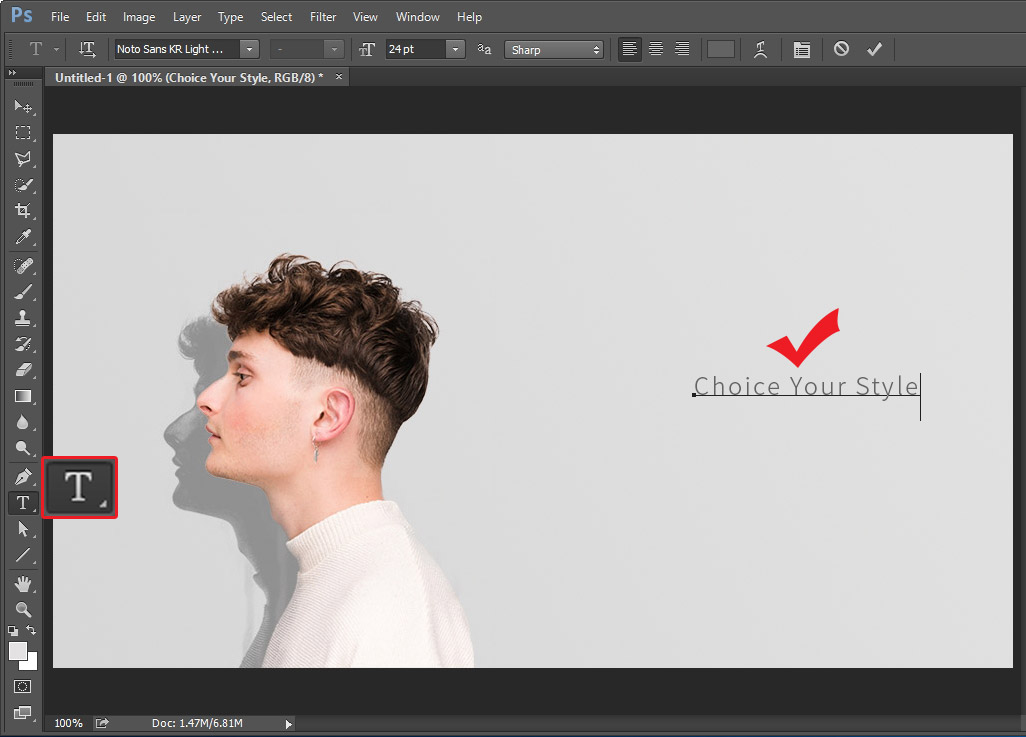Click the Choice Your Style text on canvas
The width and height of the screenshot is (1026, 737).
click(x=806, y=386)
